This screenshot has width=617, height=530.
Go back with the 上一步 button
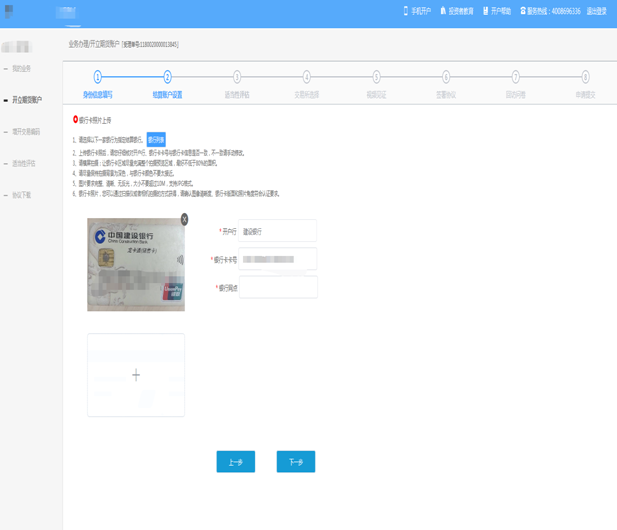click(x=235, y=462)
